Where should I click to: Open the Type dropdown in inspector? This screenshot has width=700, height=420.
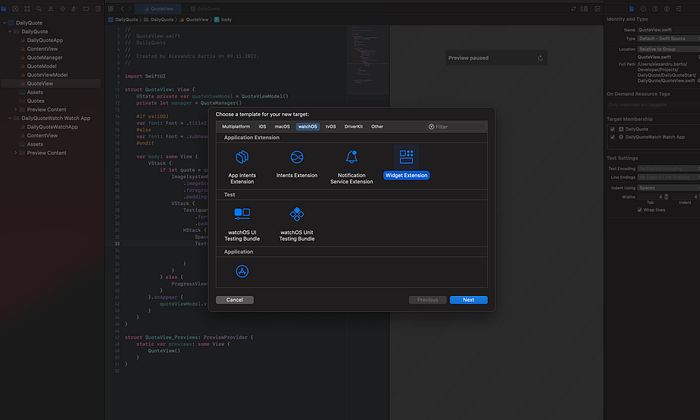[x=668, y=38]
